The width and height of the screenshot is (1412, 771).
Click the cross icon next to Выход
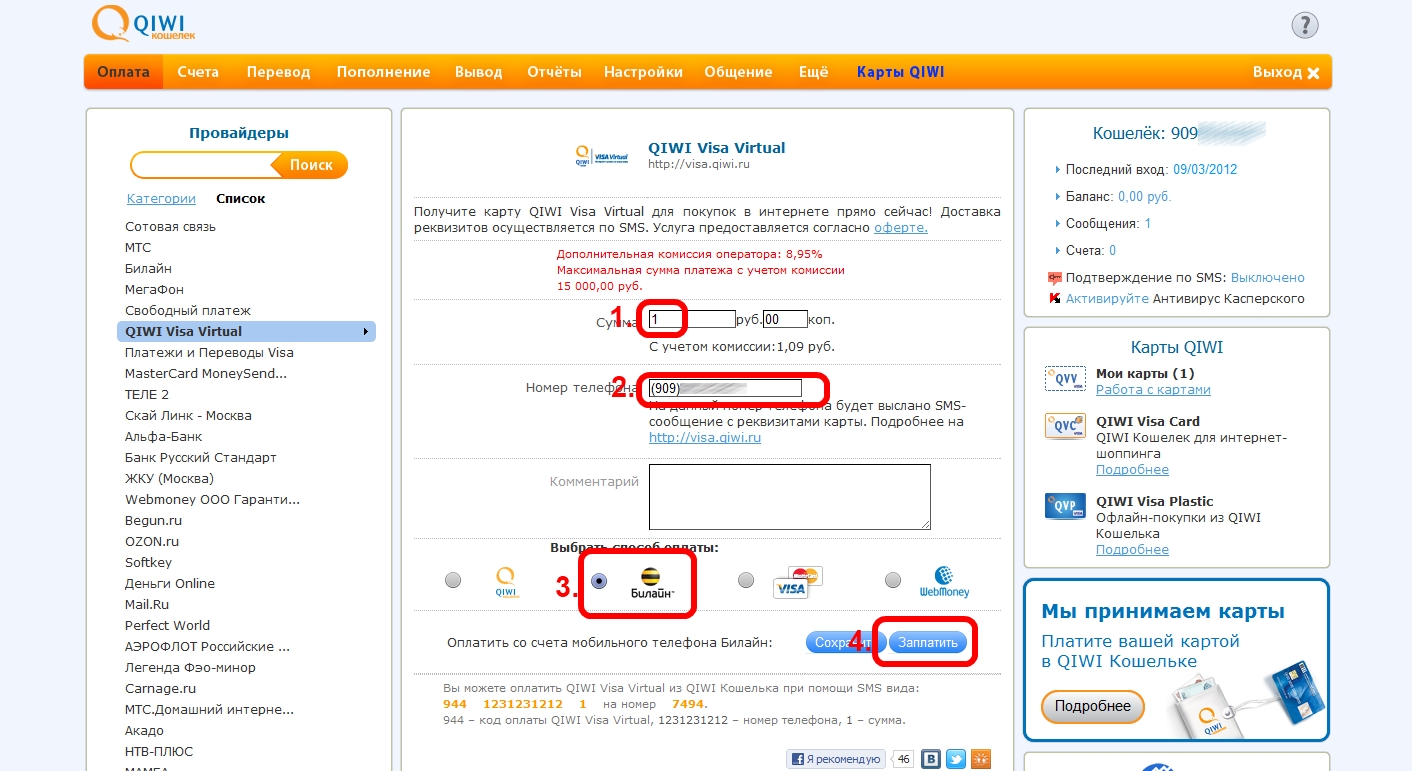coord(1313,73)
